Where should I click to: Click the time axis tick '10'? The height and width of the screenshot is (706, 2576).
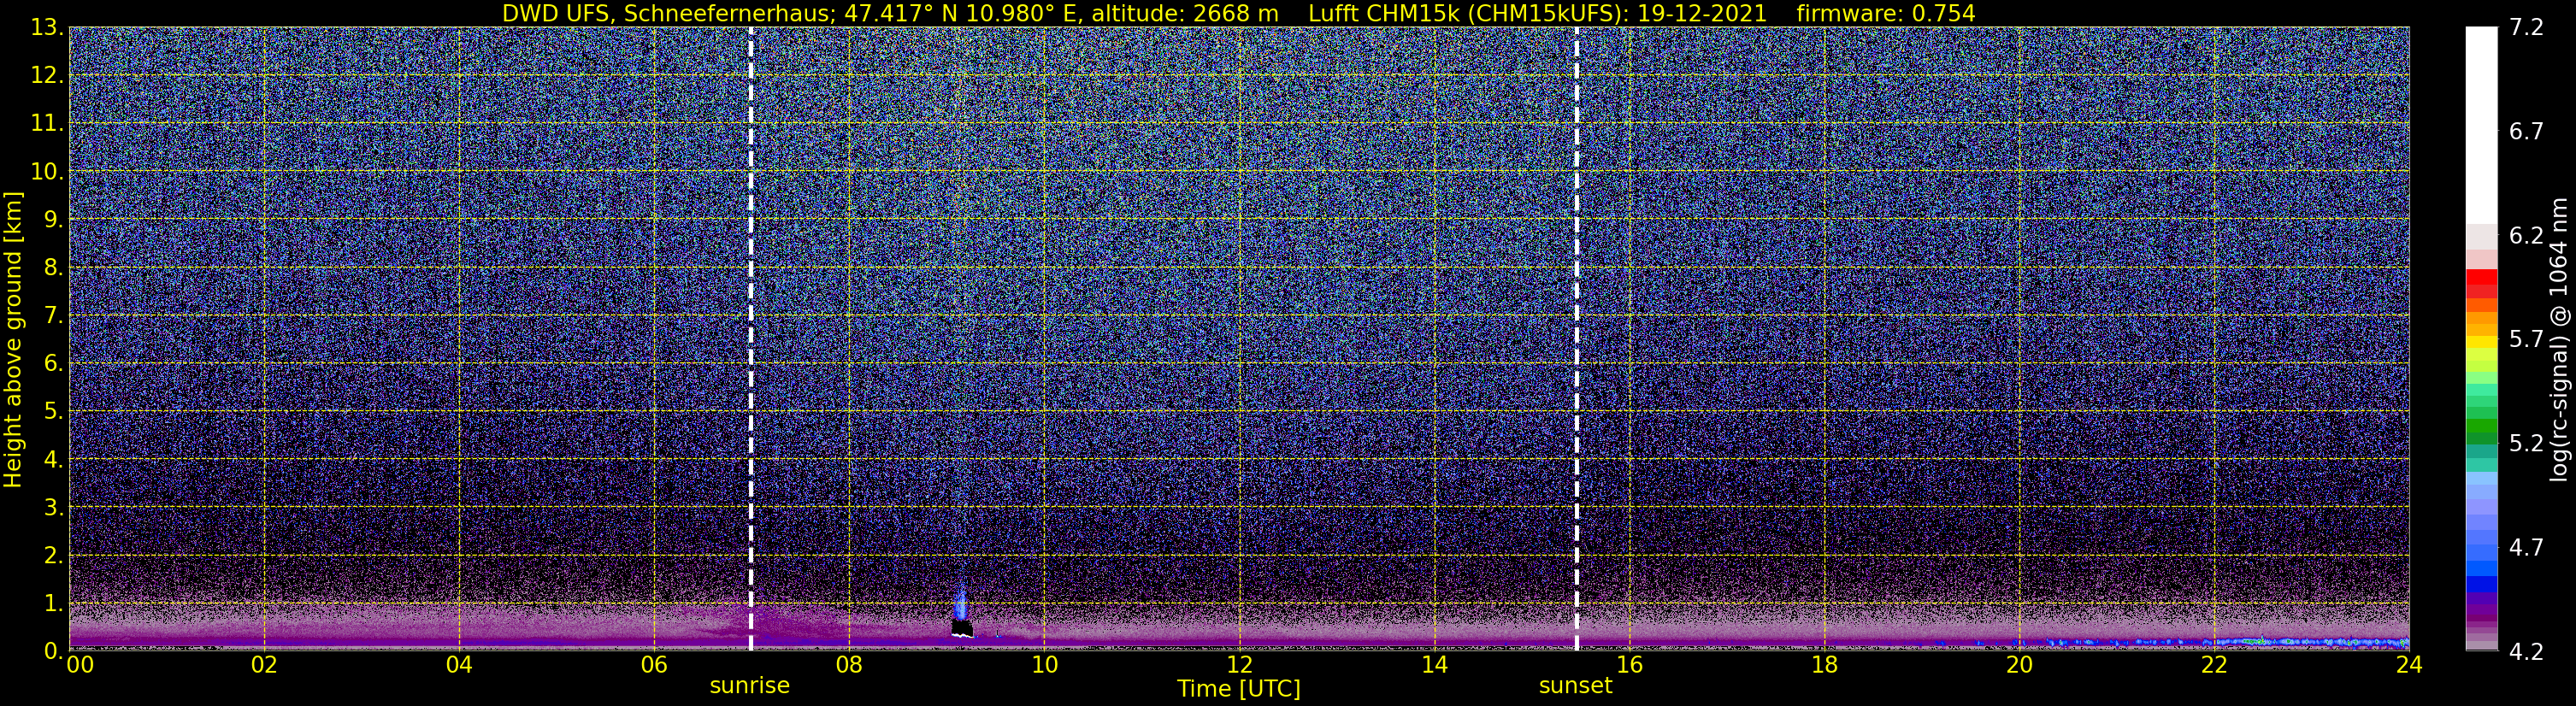1044,666
